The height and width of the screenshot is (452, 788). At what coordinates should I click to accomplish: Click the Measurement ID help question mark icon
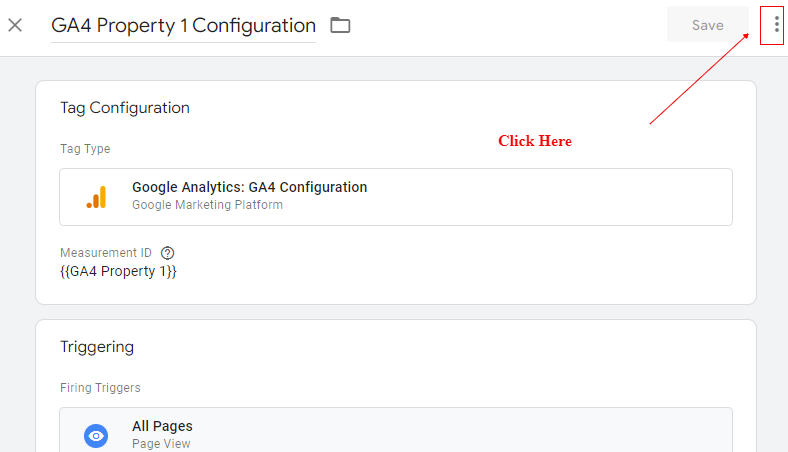click(x=167, y=253)
